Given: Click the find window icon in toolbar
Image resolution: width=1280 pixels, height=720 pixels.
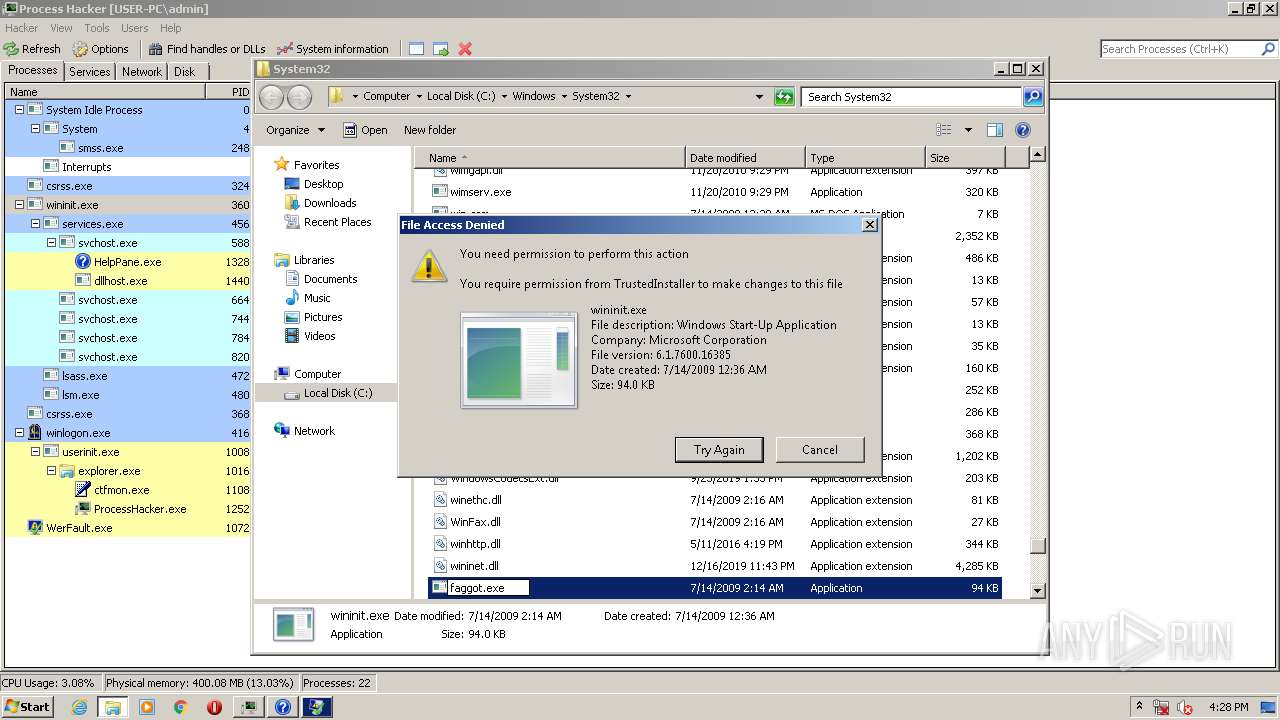Looking at the screenshot, I should coord(416,48).
